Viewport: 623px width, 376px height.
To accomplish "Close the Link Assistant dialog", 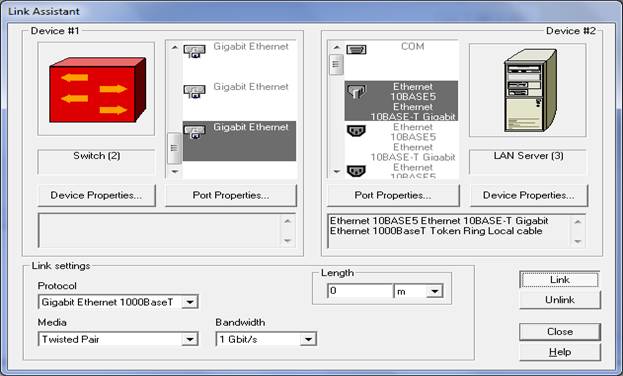I will pyautogui.click(x=559, y=331).
